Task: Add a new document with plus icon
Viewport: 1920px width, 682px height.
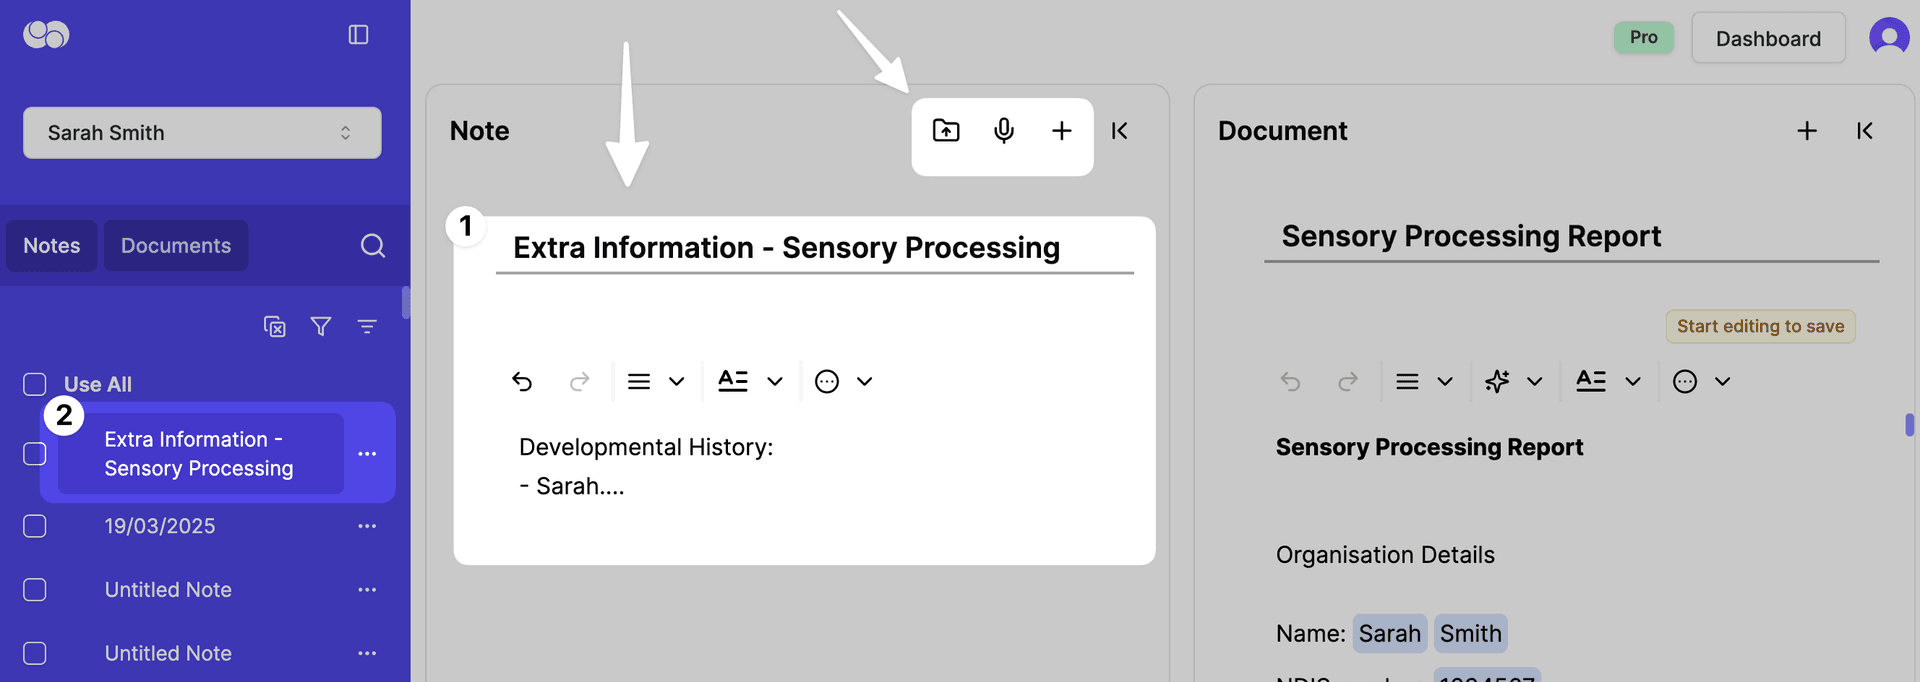Action: coord(1807,131)
